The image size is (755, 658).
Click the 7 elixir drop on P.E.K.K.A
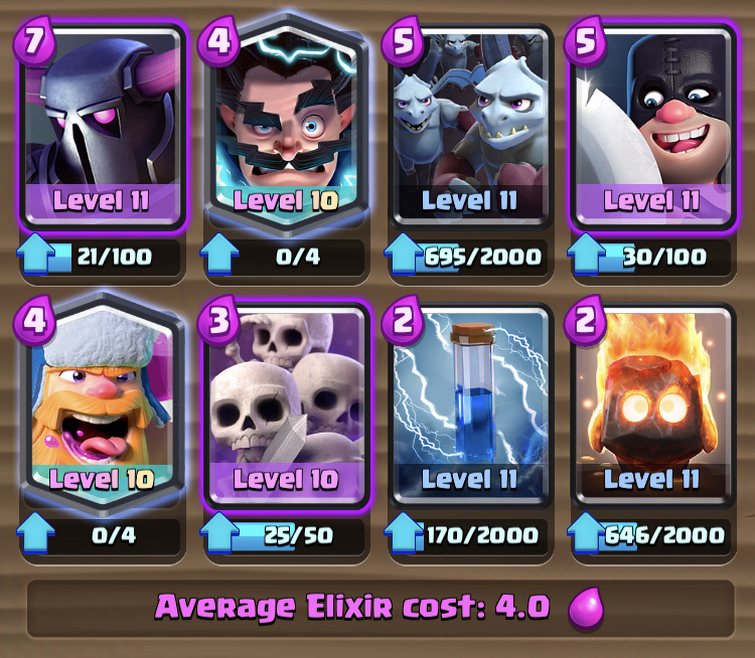pos(34,40)
